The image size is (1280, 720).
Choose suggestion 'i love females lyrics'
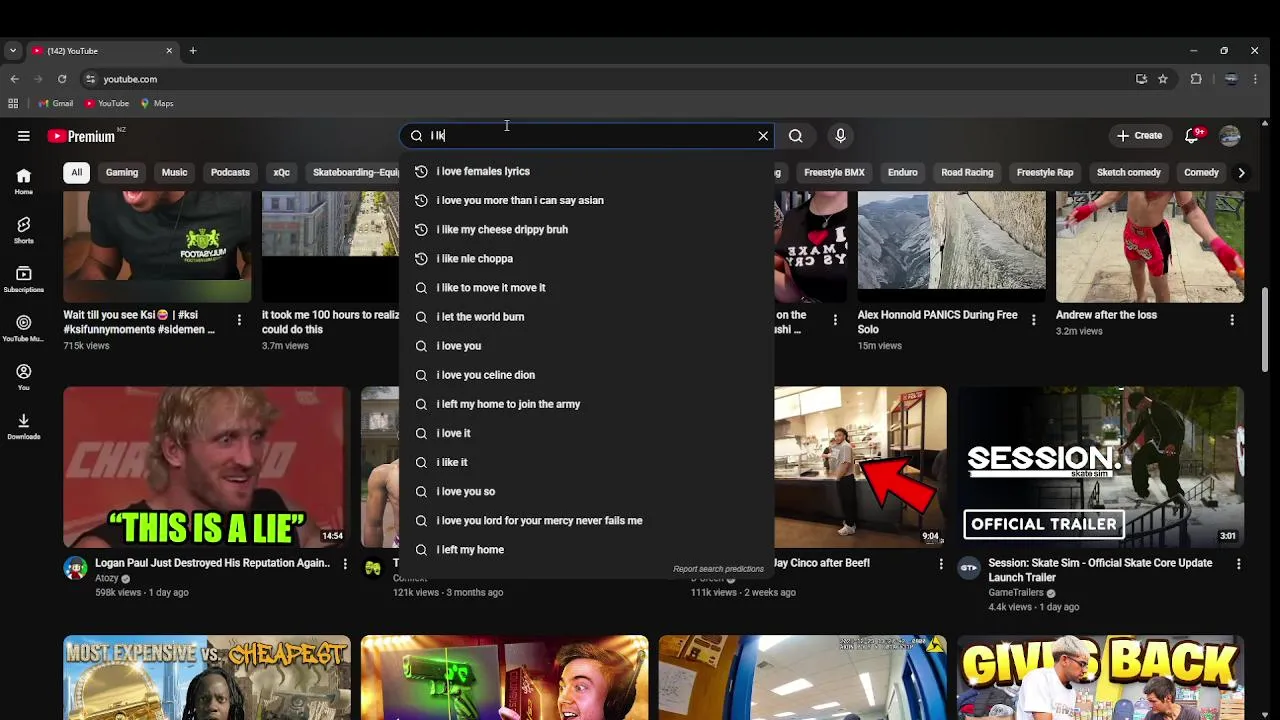587,171
